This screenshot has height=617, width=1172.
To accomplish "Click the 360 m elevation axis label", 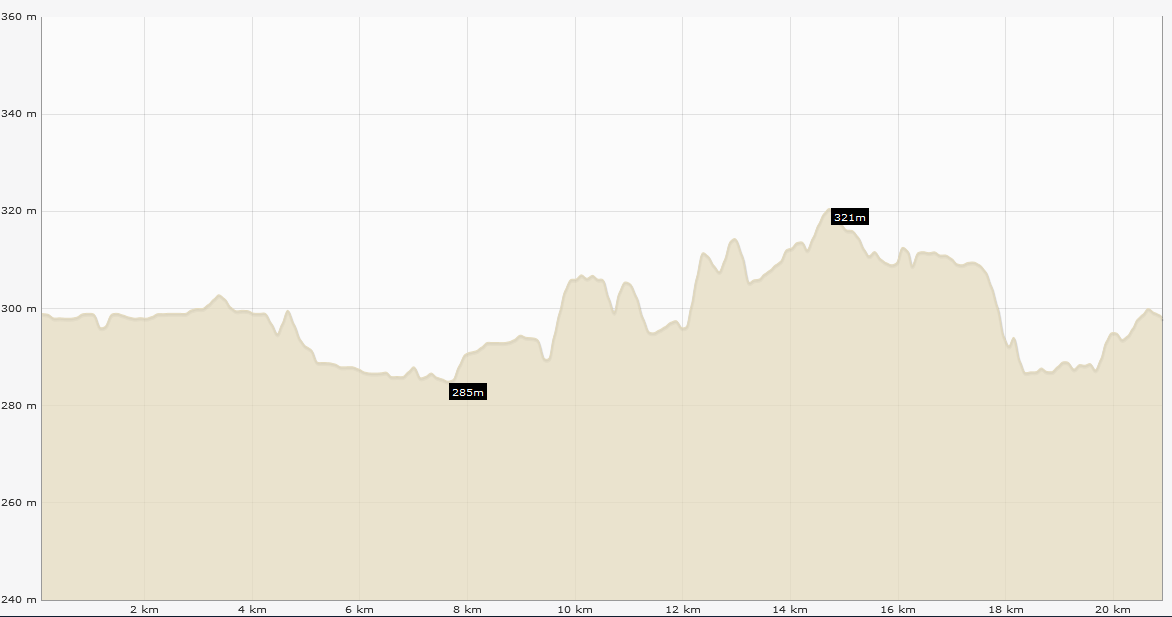I will (x=19, y=18).
